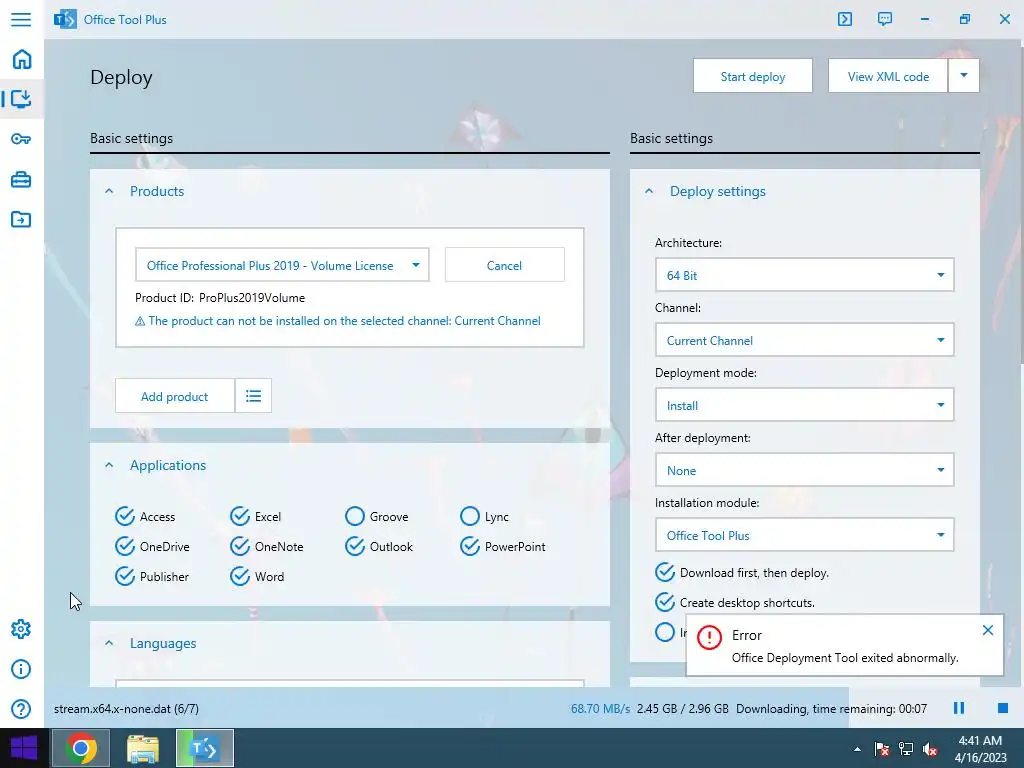Collapse the Languages section
Viewport: 1024px width, 768px height.
click(109, 643)
